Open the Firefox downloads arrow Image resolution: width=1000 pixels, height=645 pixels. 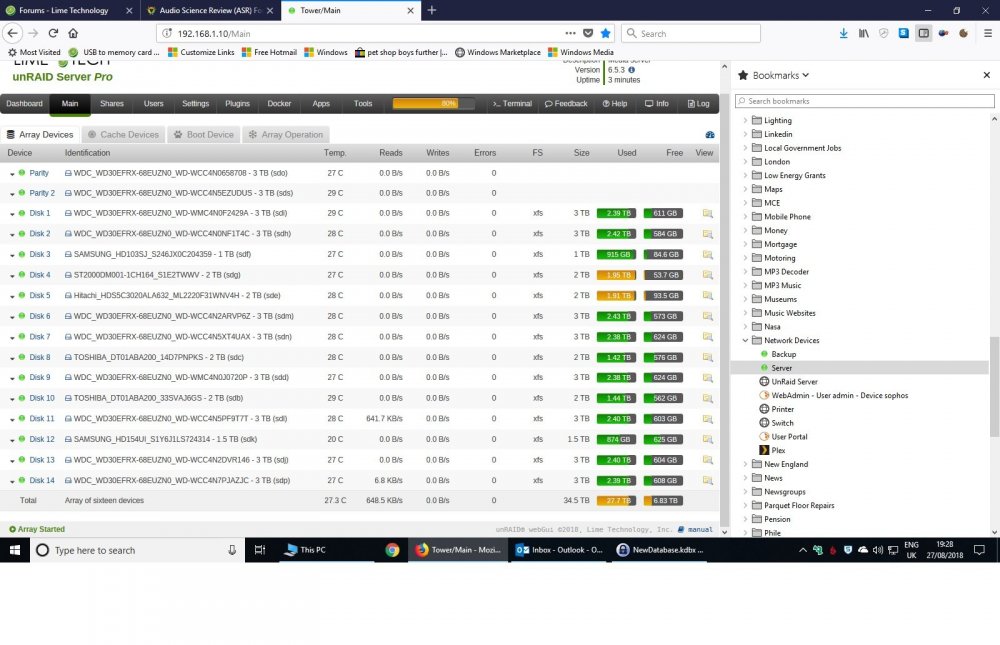coord(843,33)
